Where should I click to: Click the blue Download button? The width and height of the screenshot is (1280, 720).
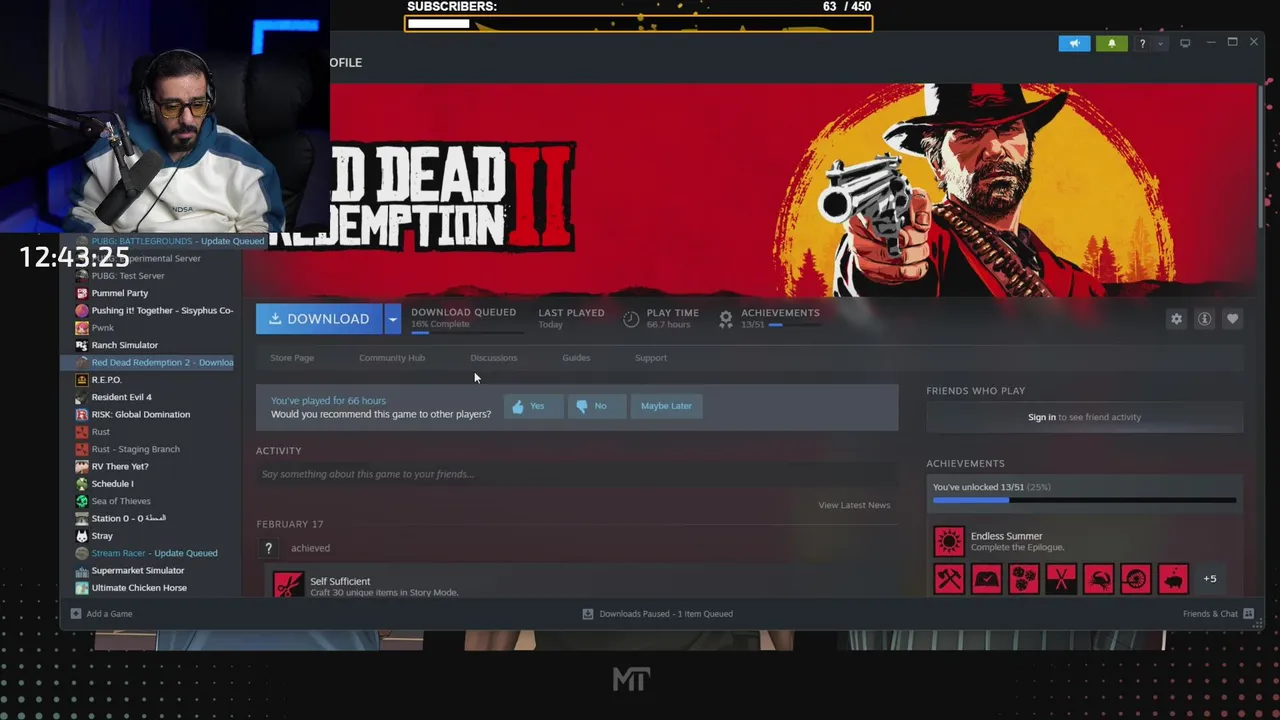click(x=319, y=319)
